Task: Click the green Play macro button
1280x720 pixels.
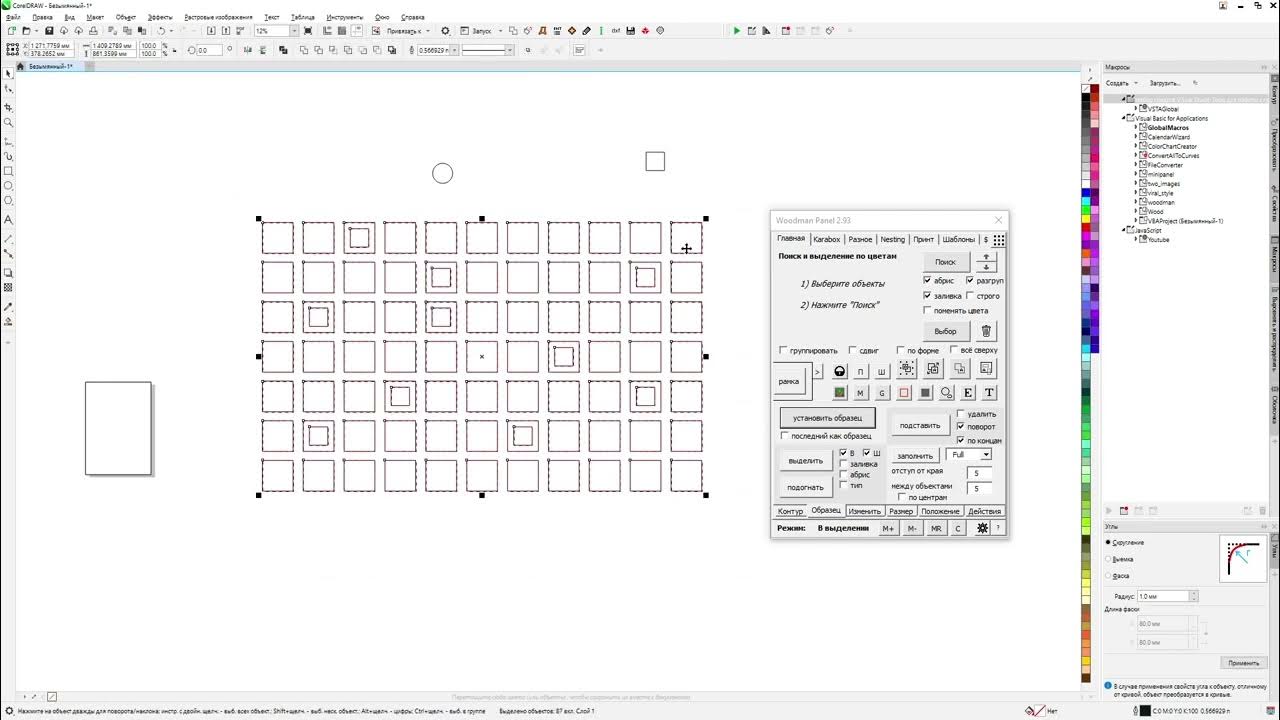Action: click(x=737, y=31)
